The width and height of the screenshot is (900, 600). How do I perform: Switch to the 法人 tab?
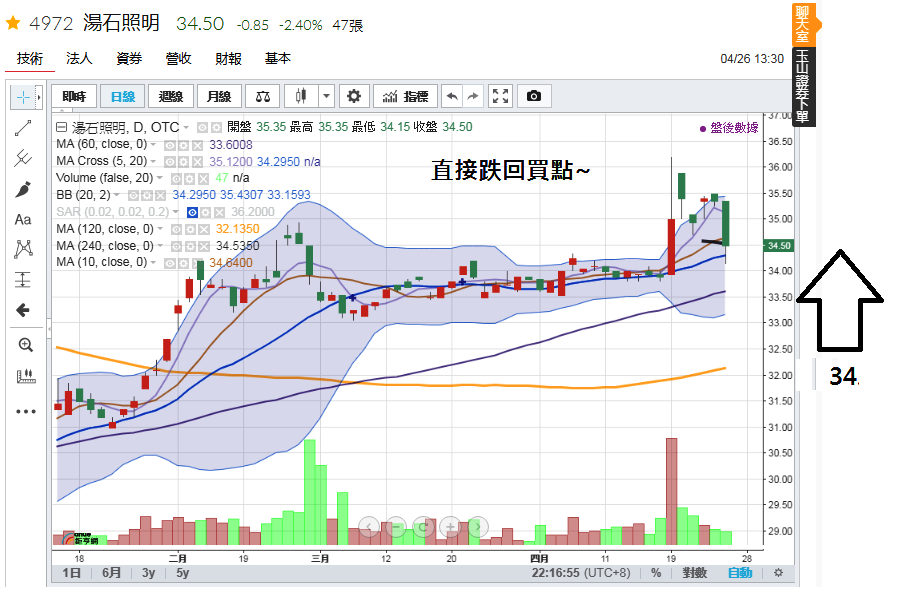(x=79, y=59)
